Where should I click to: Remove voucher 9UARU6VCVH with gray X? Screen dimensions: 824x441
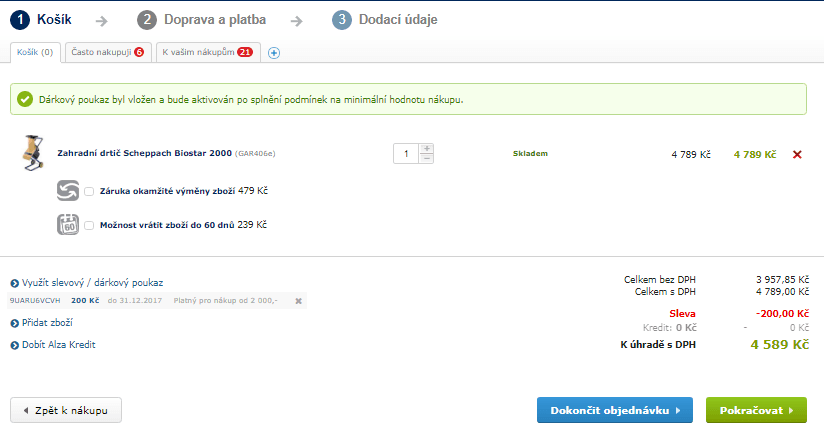[x=298, y=301]
